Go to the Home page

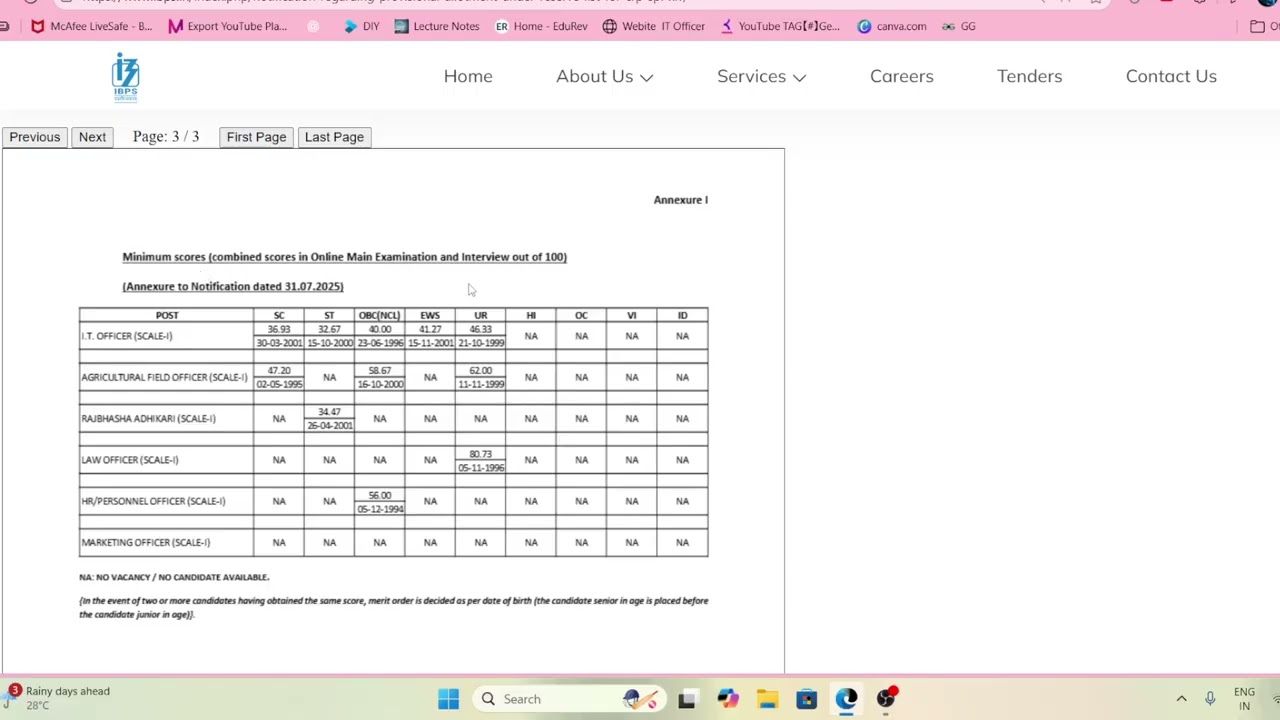[468, 76]
